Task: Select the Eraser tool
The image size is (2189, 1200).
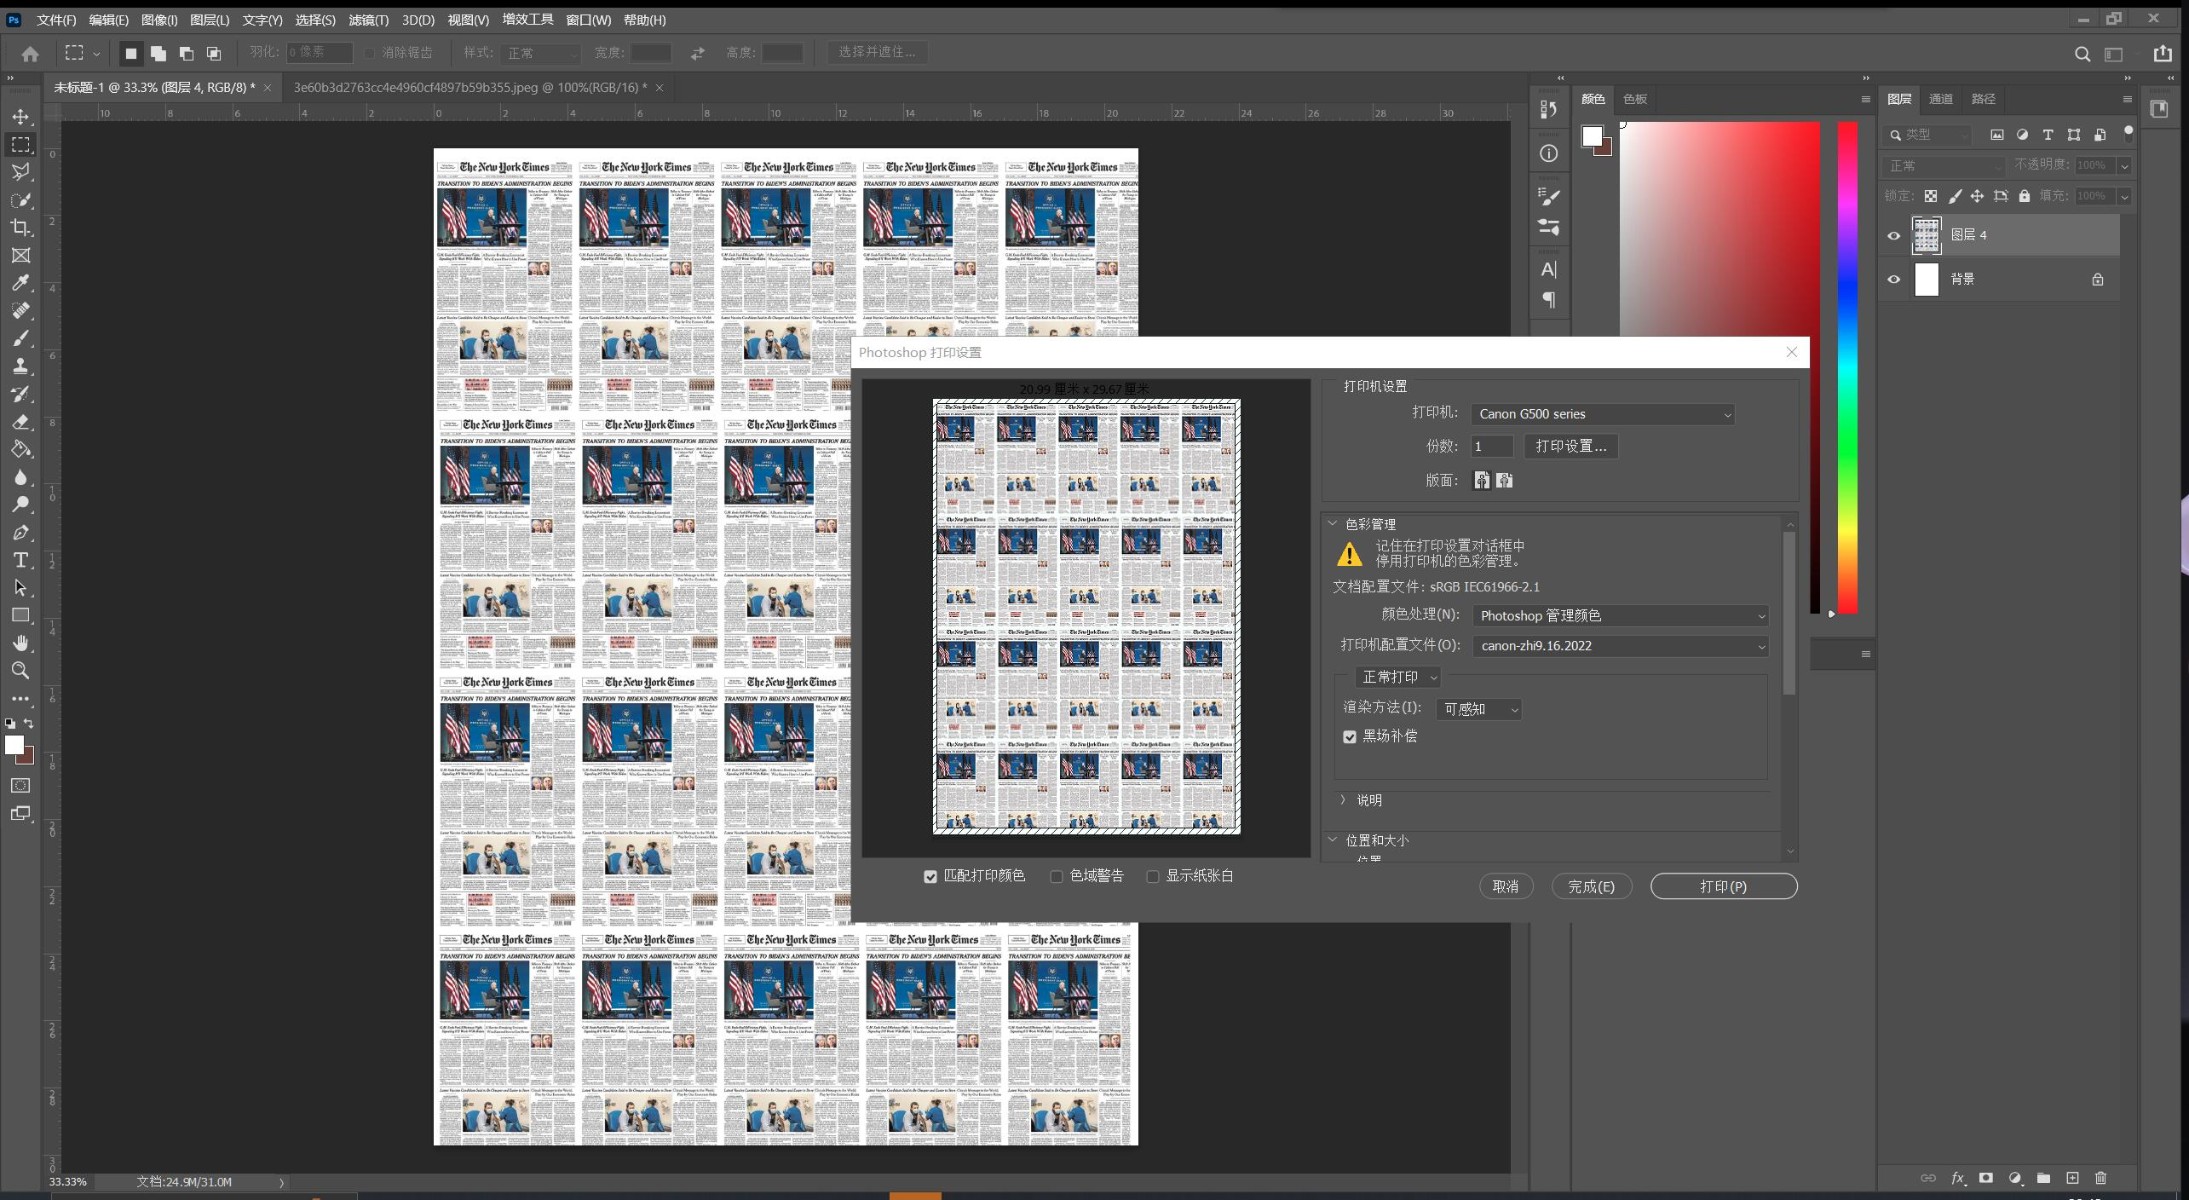Action: point(20,422)
